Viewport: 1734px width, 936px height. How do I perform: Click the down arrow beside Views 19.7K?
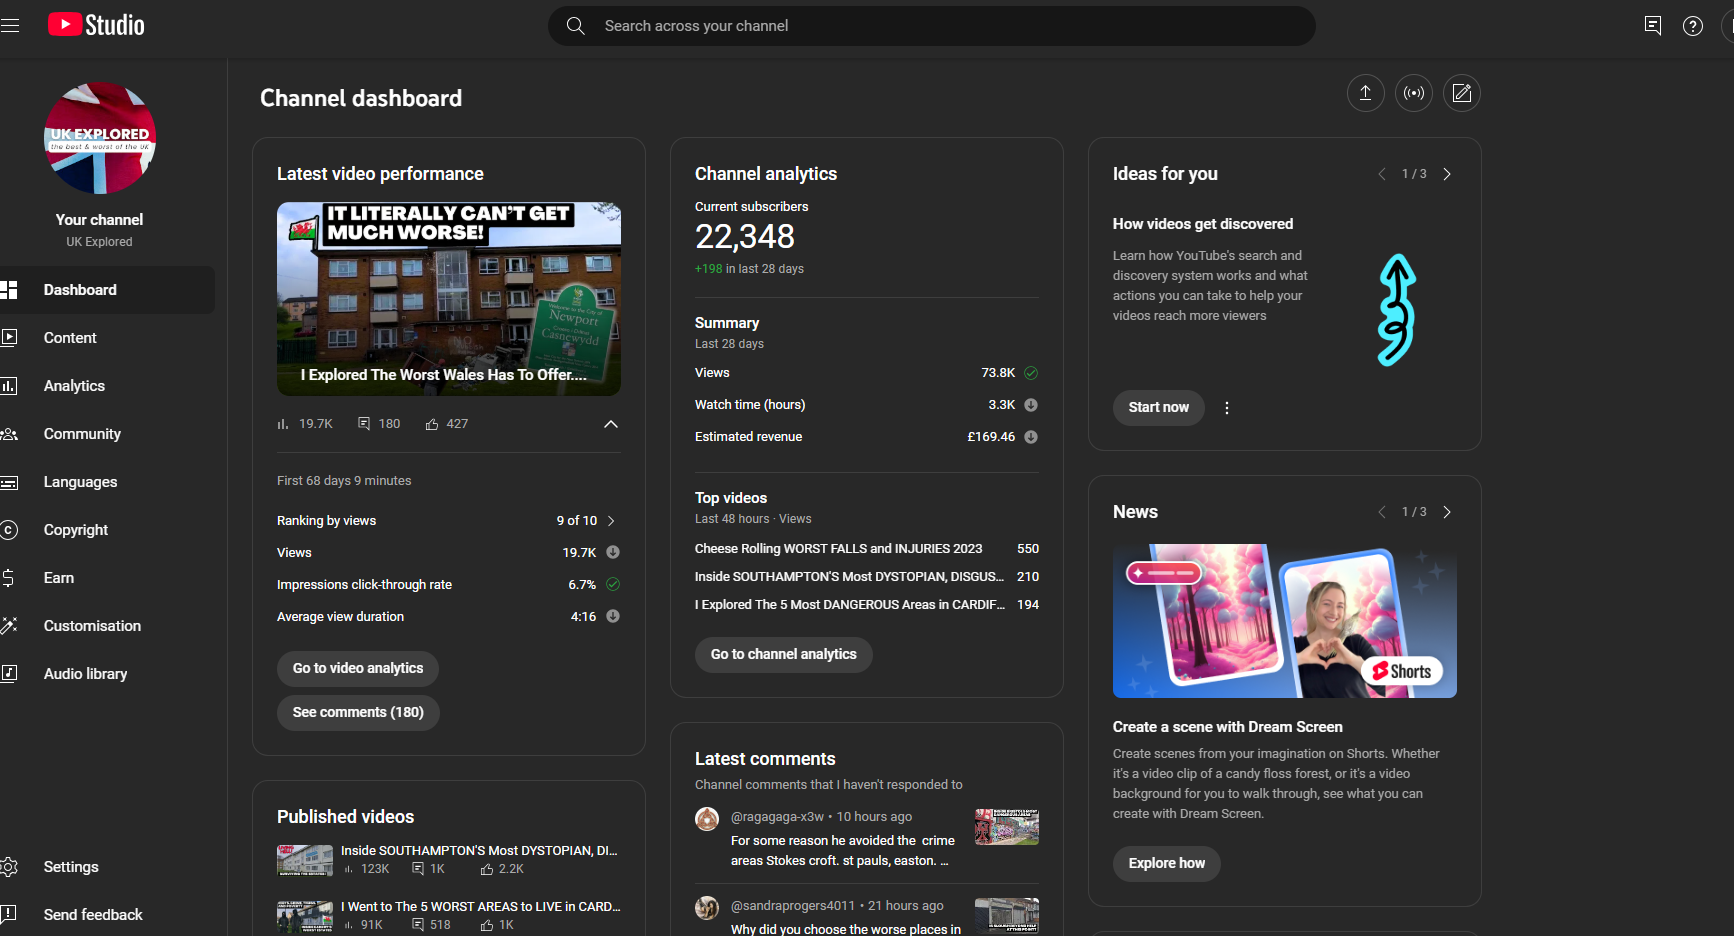(613, 553)
